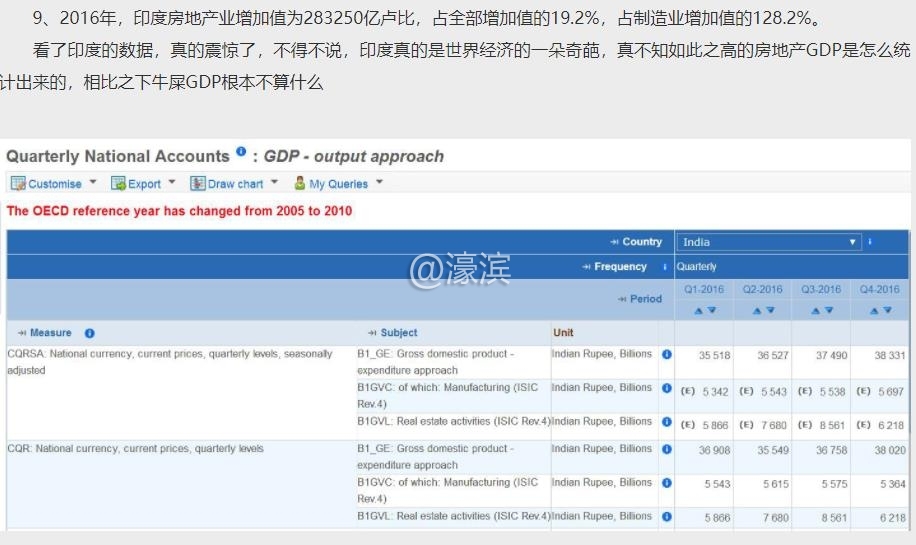Expand the Customise dropdown arrow
This screenshot has width=916, height=545.
pyautogui.click(x=93, y=182)
